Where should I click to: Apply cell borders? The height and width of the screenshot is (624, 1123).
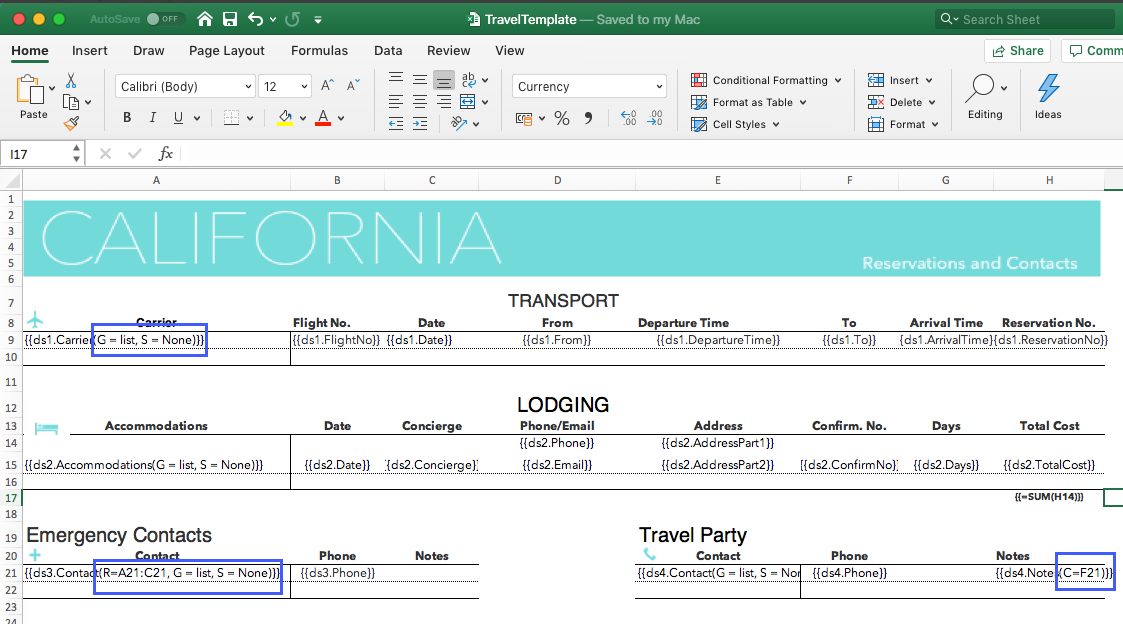pos(231,117)
